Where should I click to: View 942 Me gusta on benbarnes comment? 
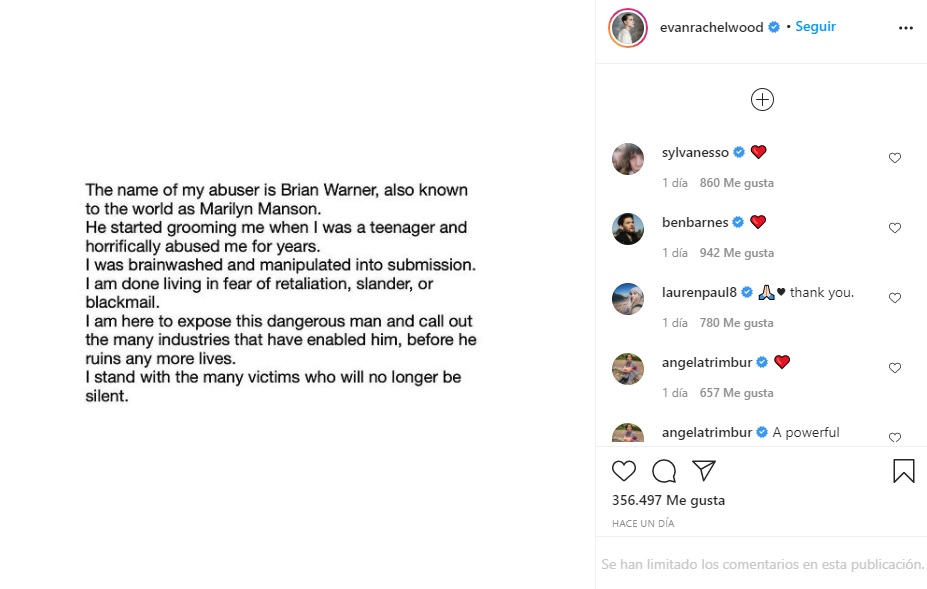pos(736,253)
